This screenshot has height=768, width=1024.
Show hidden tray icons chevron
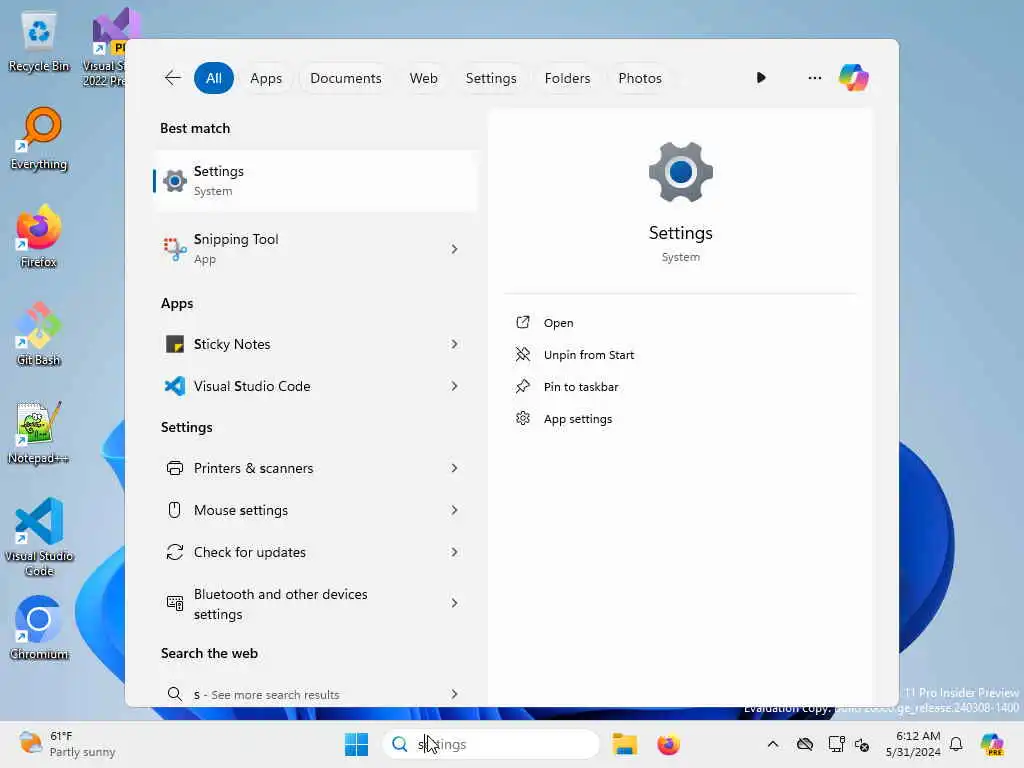pos(773,744)
